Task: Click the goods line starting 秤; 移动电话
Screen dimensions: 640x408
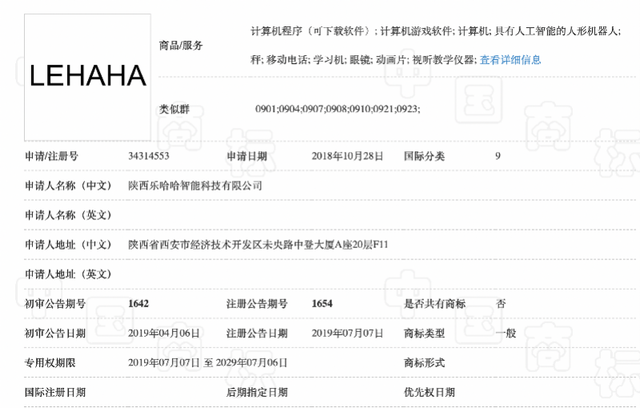Action: pyautogui.click(x=363, y=60)
